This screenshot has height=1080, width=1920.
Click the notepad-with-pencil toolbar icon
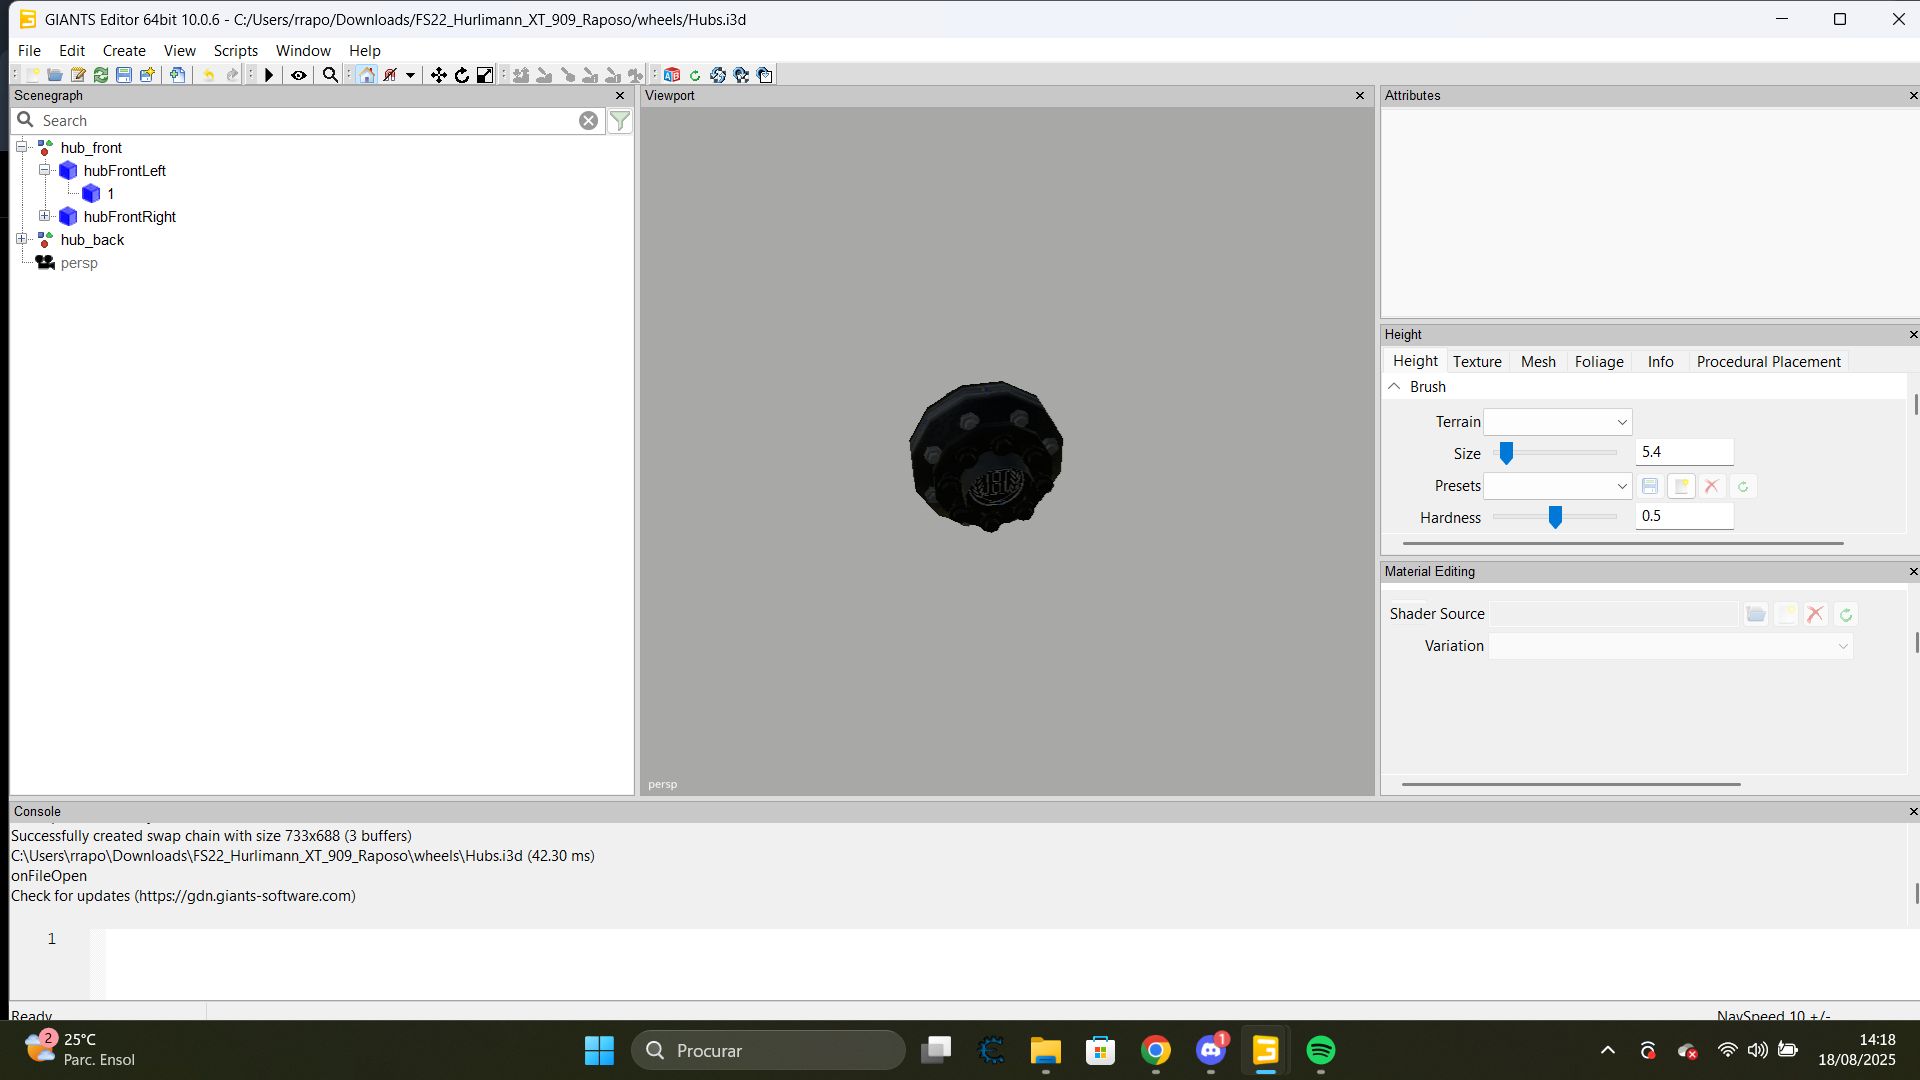(x=78, y=75)
